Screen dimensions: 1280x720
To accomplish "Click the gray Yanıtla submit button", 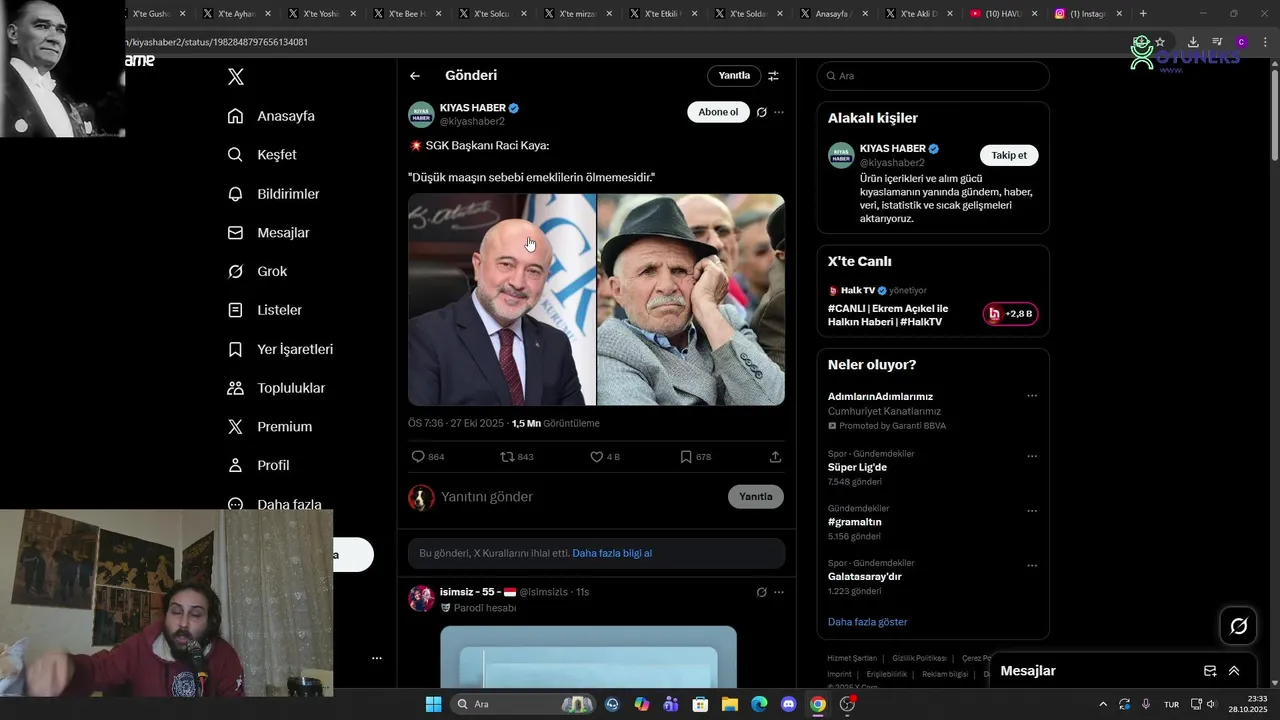I will pos(756,497).
